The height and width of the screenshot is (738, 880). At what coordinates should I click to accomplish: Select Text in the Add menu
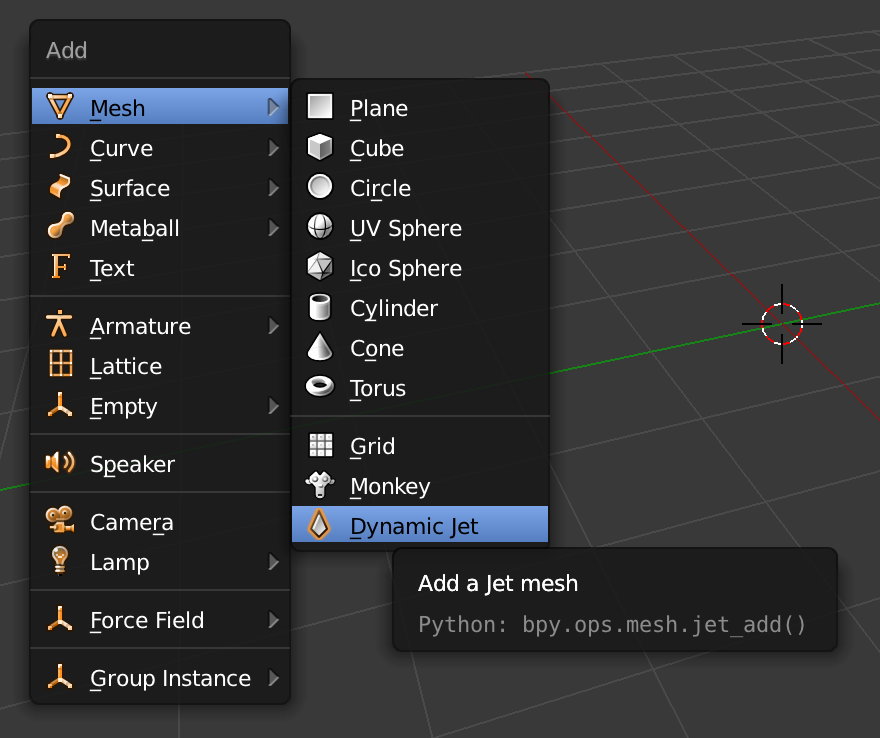coord(110,267)
